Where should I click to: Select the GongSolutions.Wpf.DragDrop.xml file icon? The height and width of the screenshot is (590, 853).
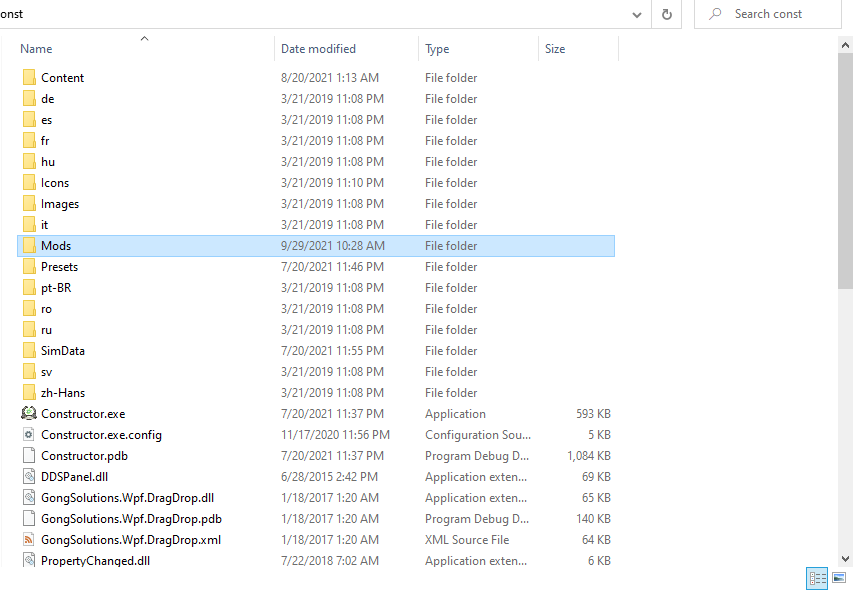[29, 539]
